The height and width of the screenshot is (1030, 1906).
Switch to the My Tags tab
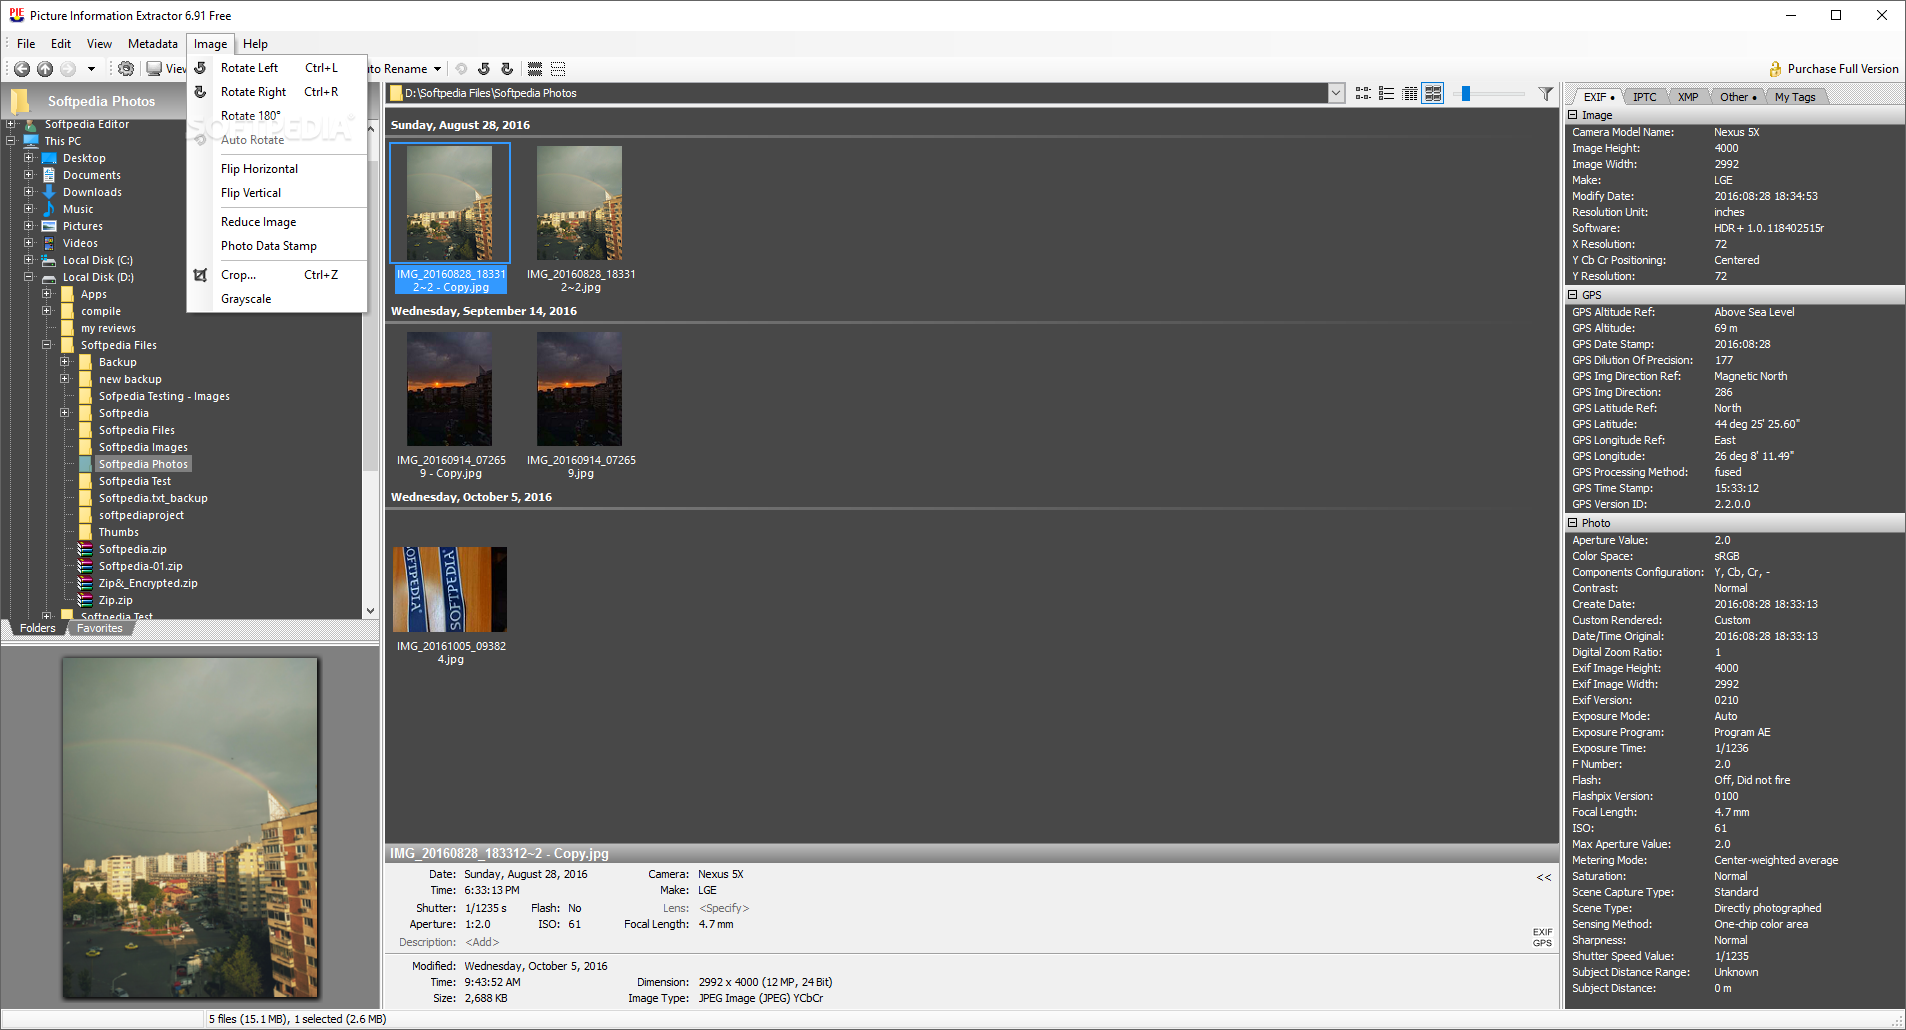(x=1795, y=97)
